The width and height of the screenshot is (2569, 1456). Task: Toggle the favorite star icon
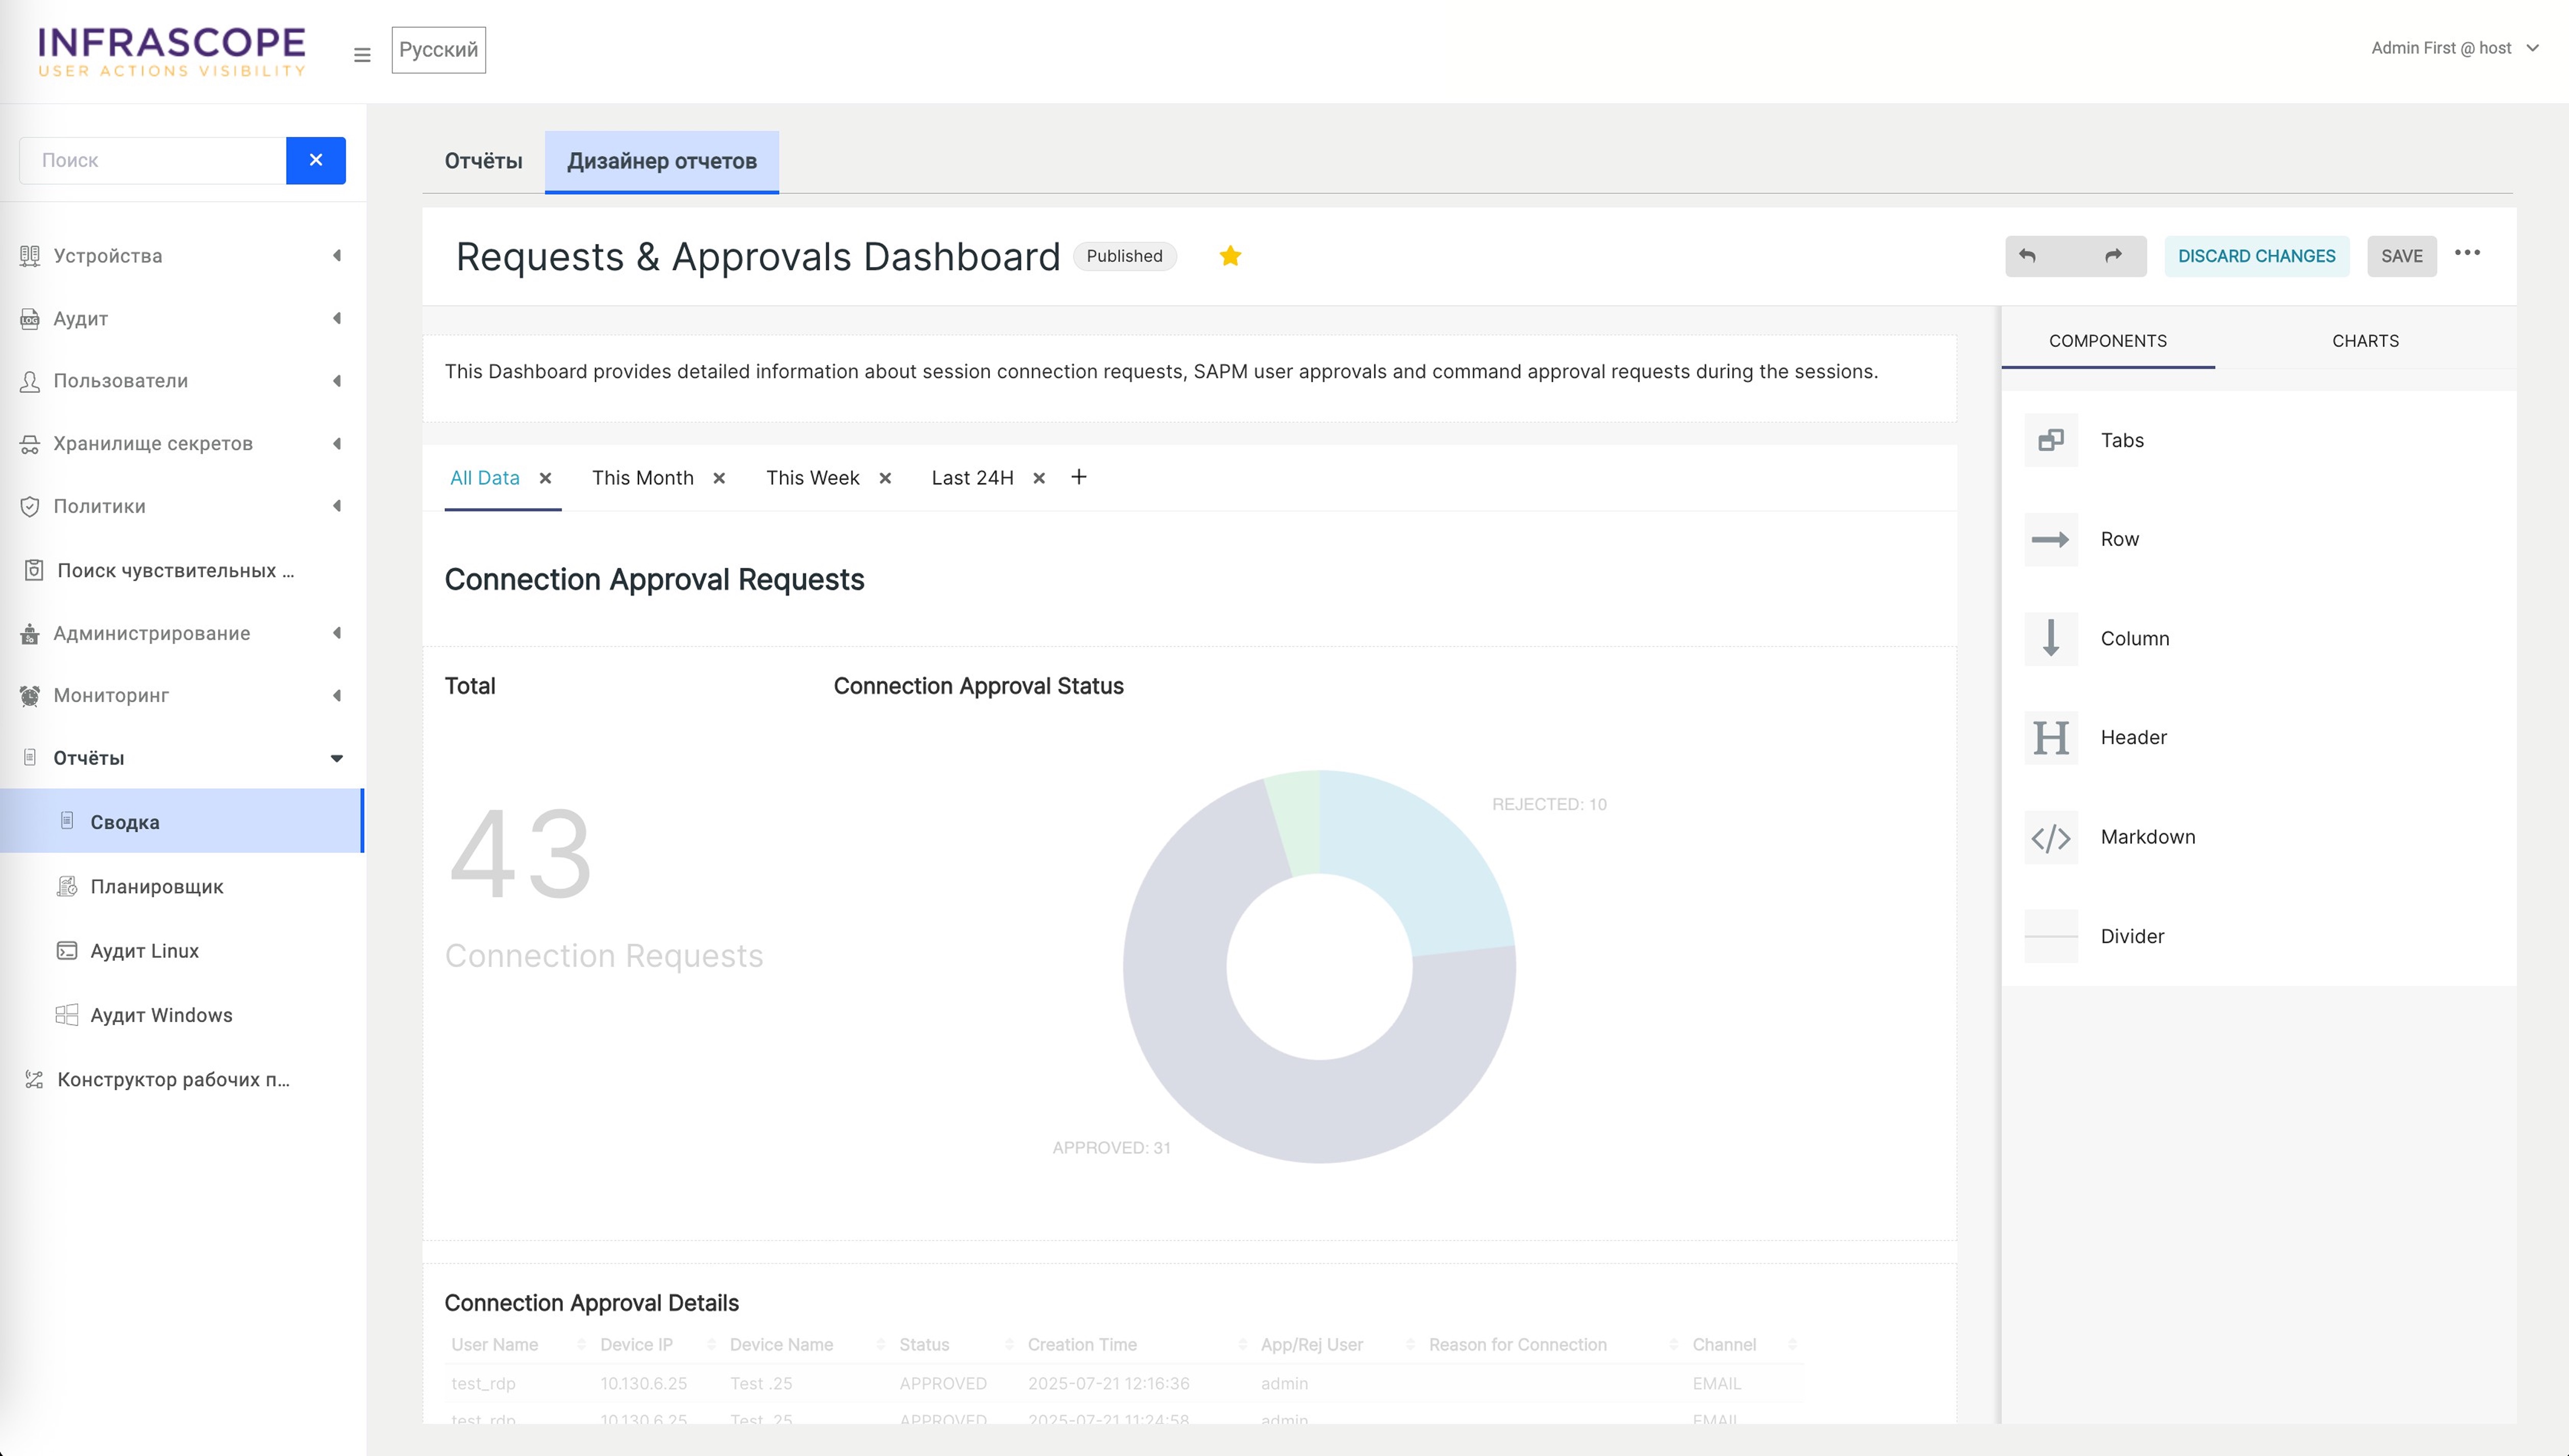[1230, 256]
